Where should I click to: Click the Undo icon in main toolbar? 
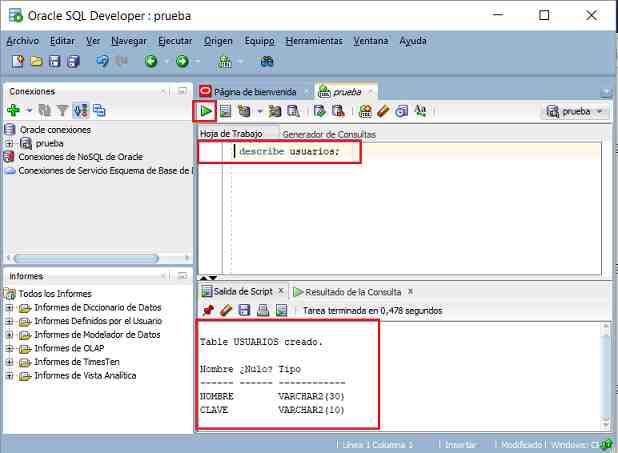[x=102, y=61]
